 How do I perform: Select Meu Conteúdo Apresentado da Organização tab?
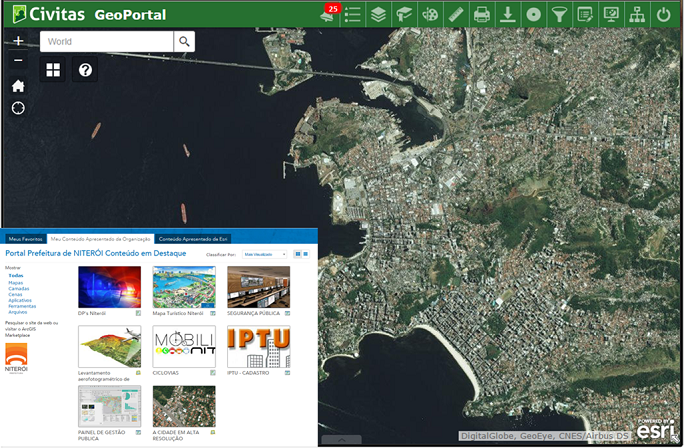coord(100,239)
